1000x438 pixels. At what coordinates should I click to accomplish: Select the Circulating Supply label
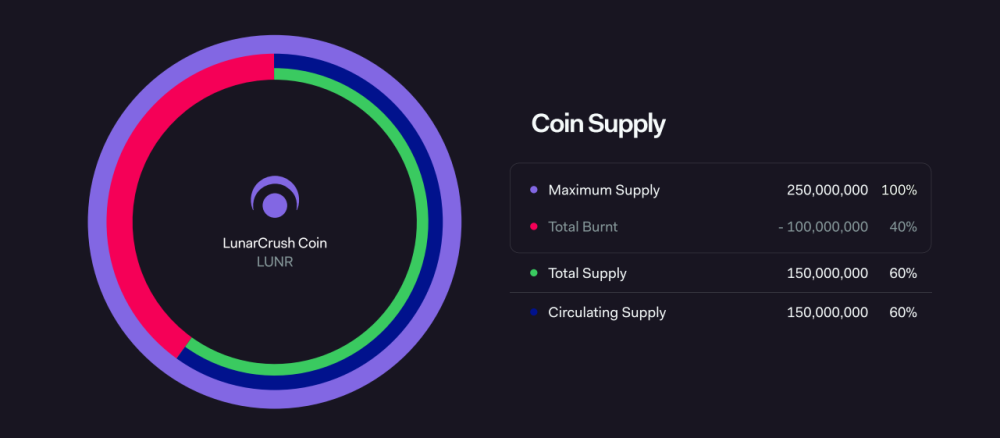(x=607, y=313)
